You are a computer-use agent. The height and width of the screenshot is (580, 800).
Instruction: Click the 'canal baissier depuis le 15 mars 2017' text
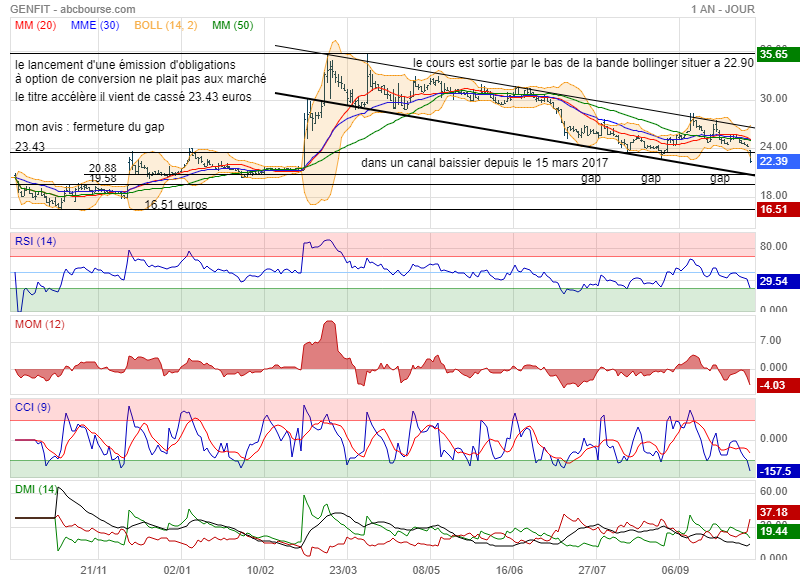(x=485, y=163)
